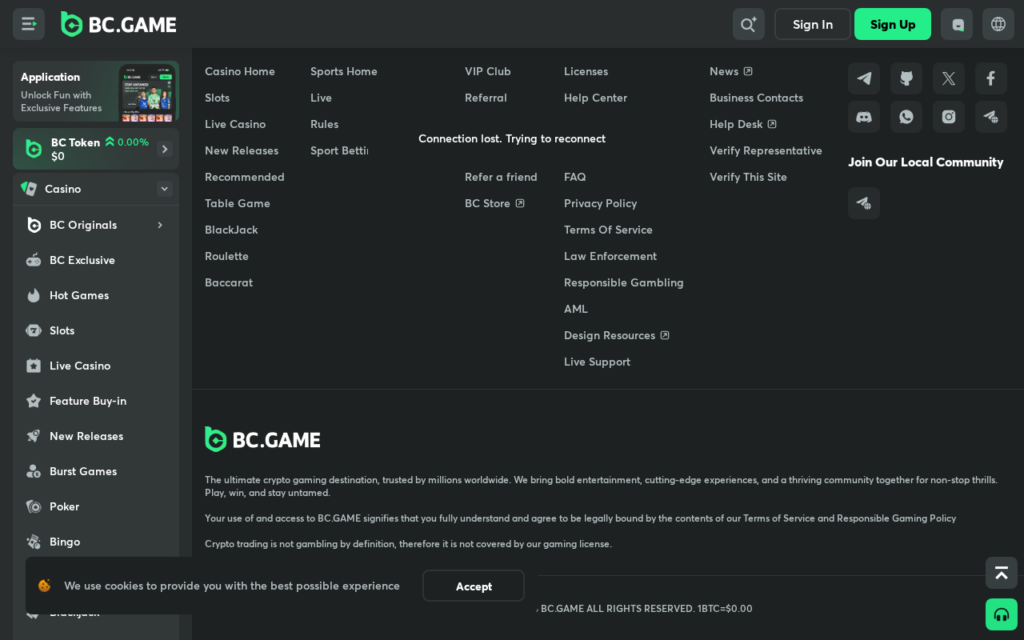
Task: Open the Instagram social icon
Action: coord(948,117)
